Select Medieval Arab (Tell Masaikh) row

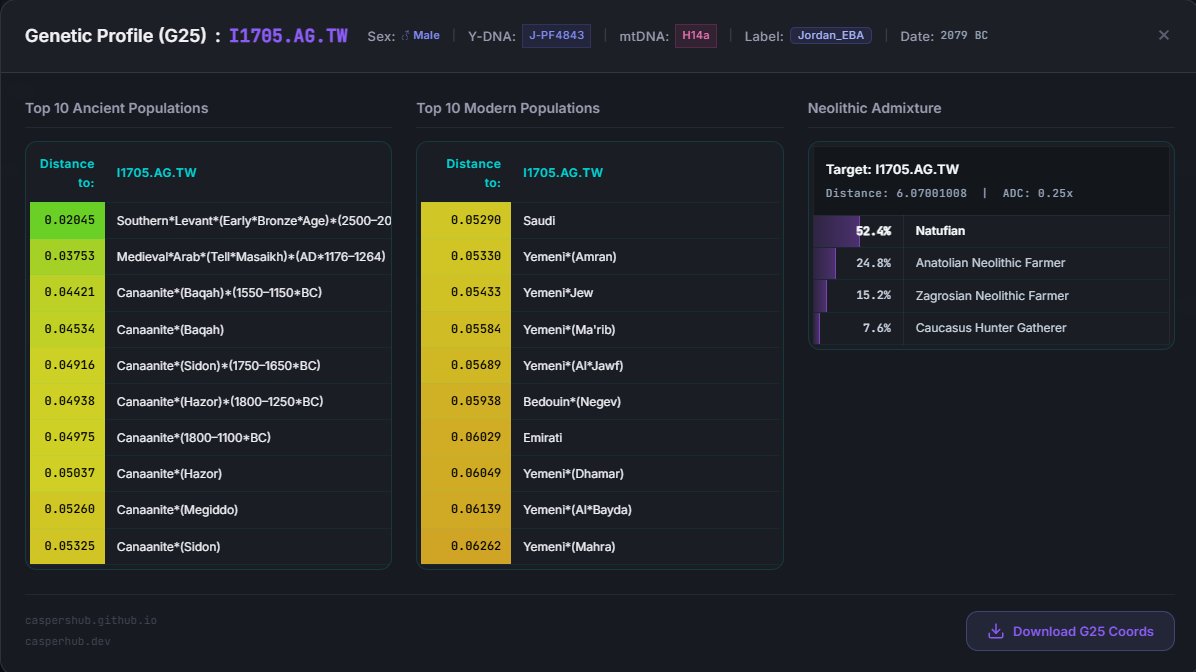pos(210,256)
